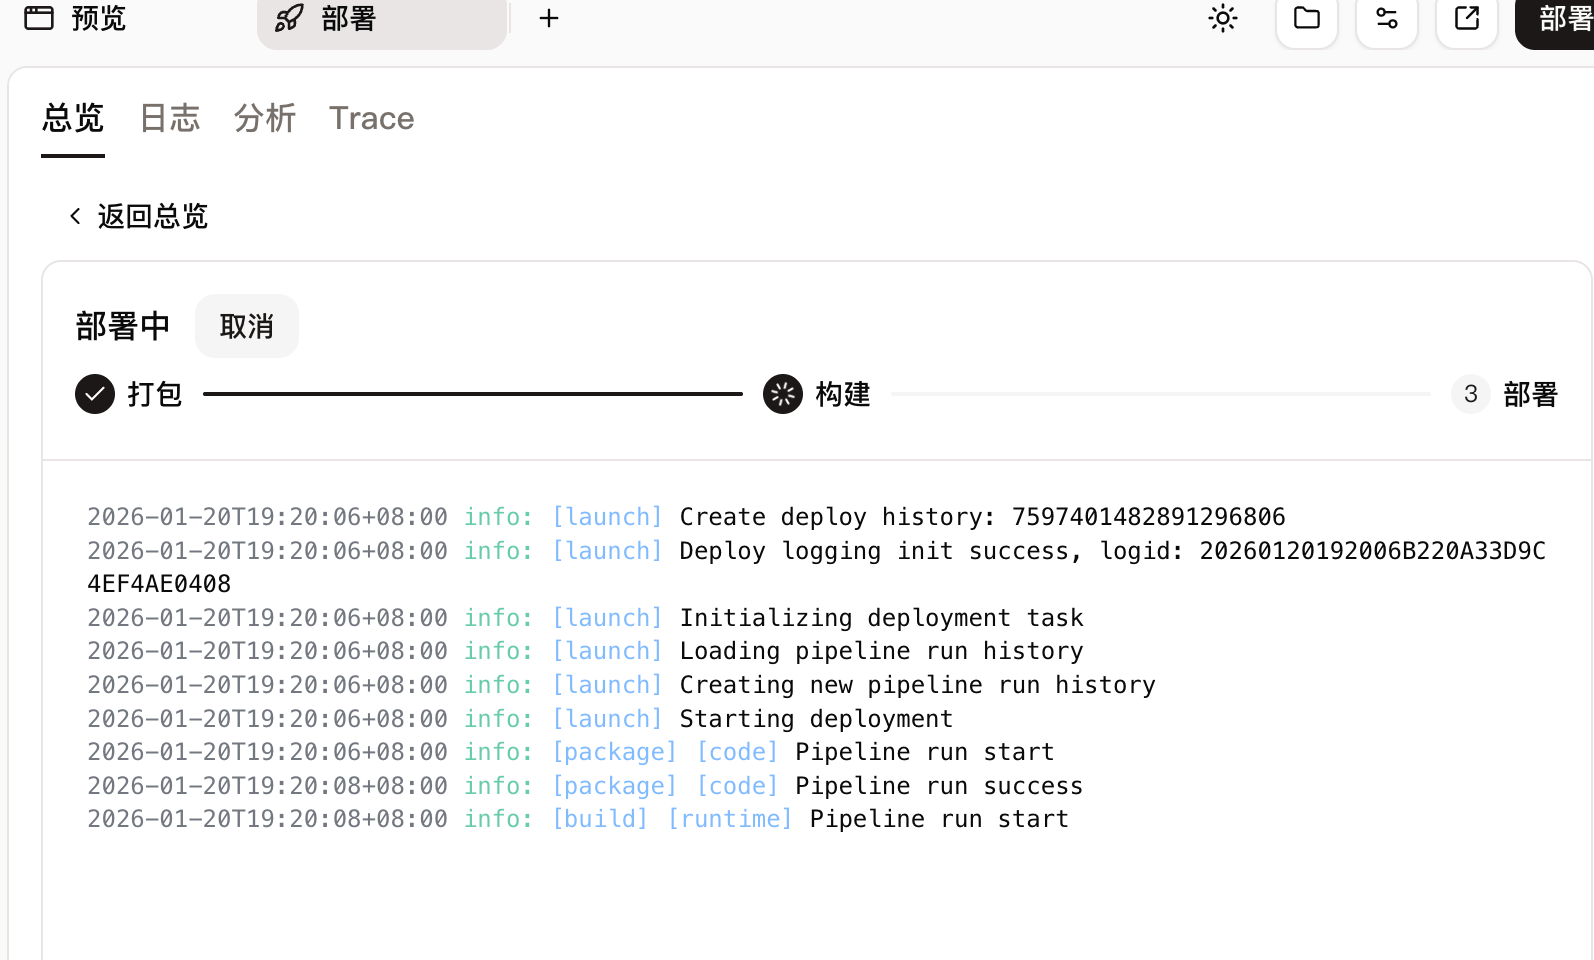Viewport: 1594px width, 960px height.
Task: Click the 'Starting deployment' log line
Action: coord(815,719)
